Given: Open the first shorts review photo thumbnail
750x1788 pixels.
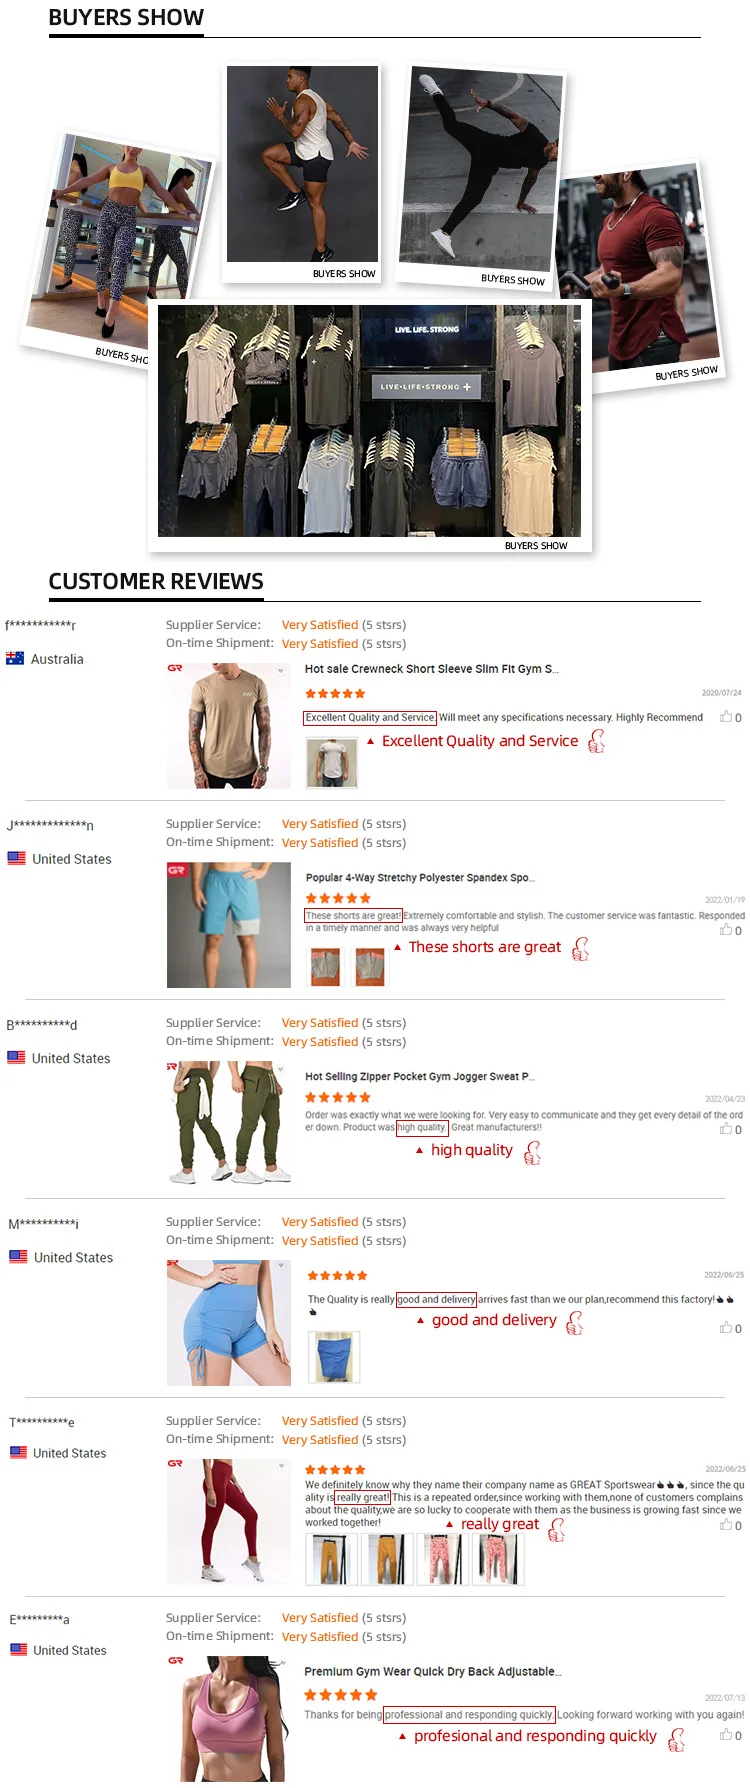Looking at the screenshot, I should [x=325, y=966].
